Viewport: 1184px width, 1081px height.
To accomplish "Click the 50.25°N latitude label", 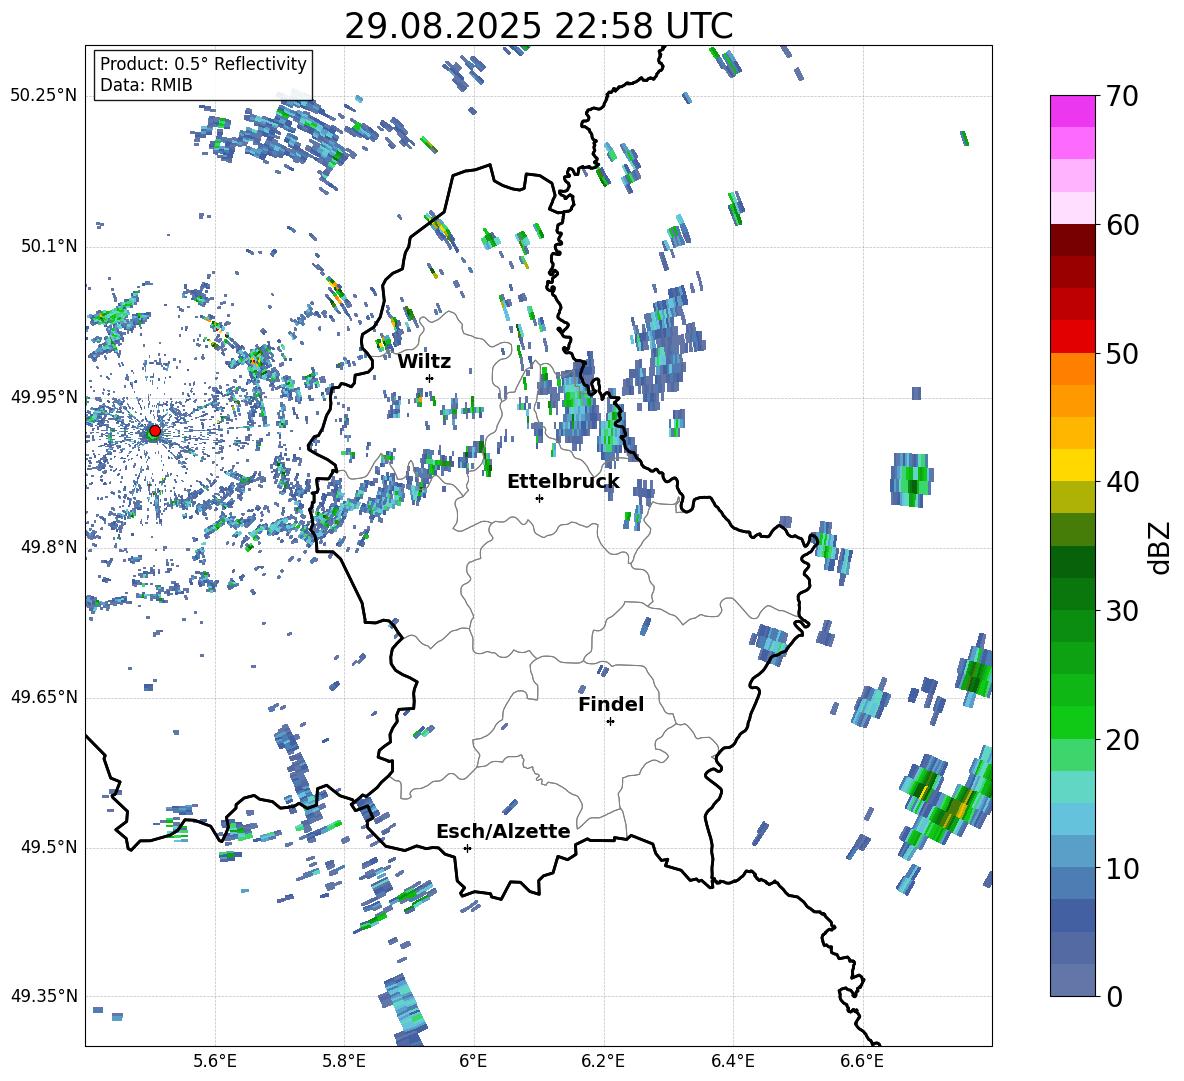I will tap(44, 96).
